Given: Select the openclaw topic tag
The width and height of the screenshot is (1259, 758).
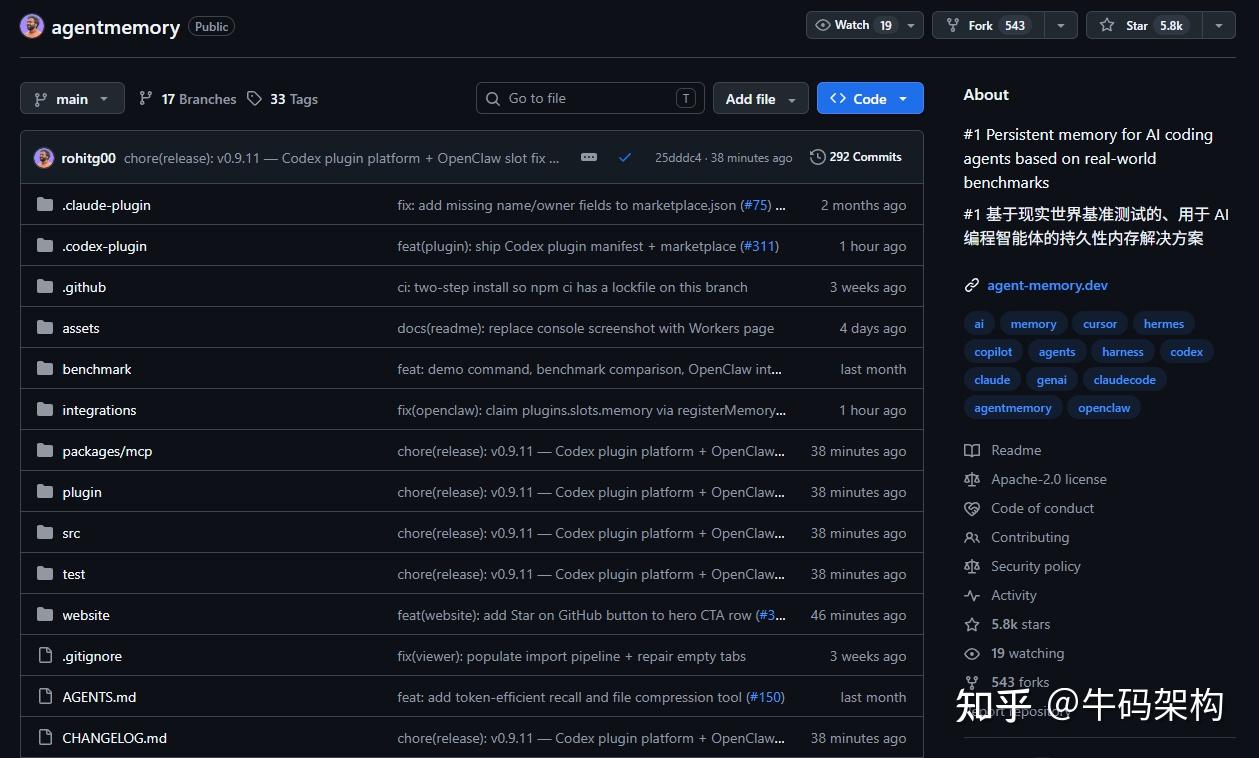Looking at the screenshot, I should [1104, 408].
